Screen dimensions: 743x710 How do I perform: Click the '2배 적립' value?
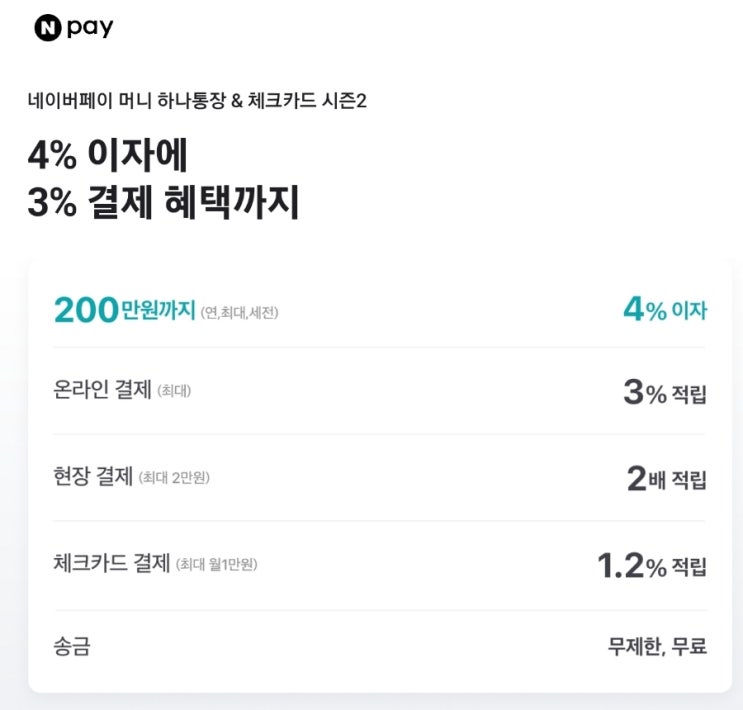coord(667,479)
